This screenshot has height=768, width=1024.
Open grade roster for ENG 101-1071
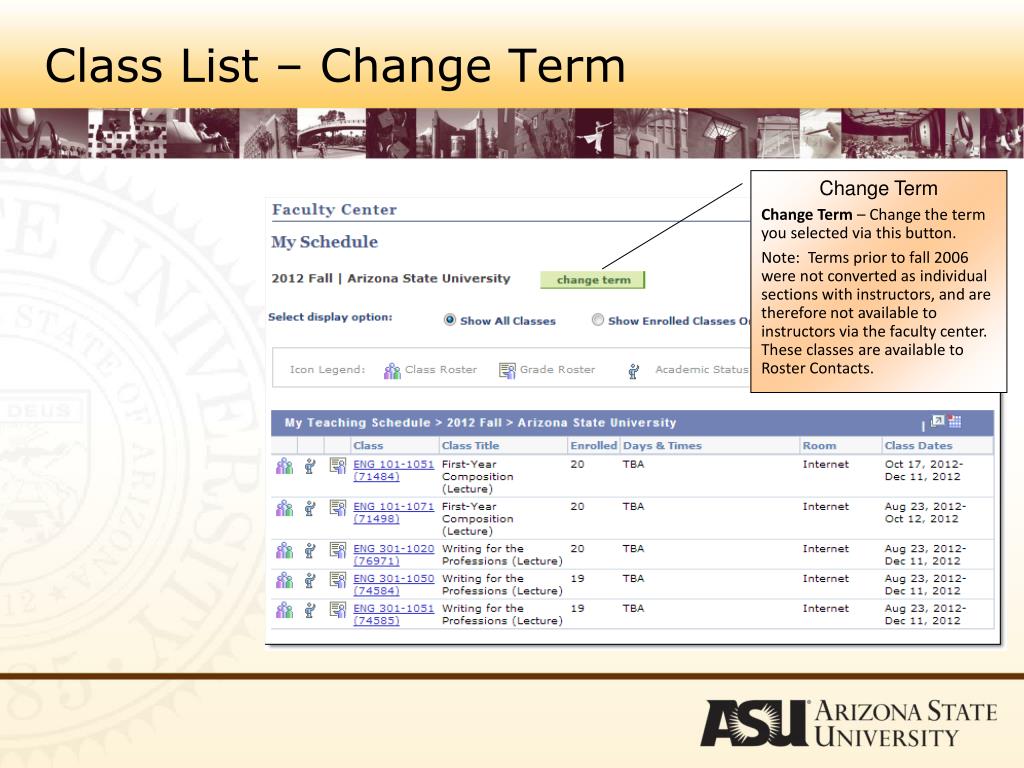coord(338,507)
